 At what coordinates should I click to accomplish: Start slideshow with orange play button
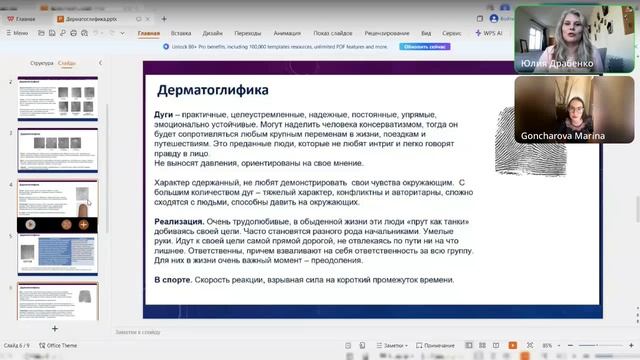[513, 345]
